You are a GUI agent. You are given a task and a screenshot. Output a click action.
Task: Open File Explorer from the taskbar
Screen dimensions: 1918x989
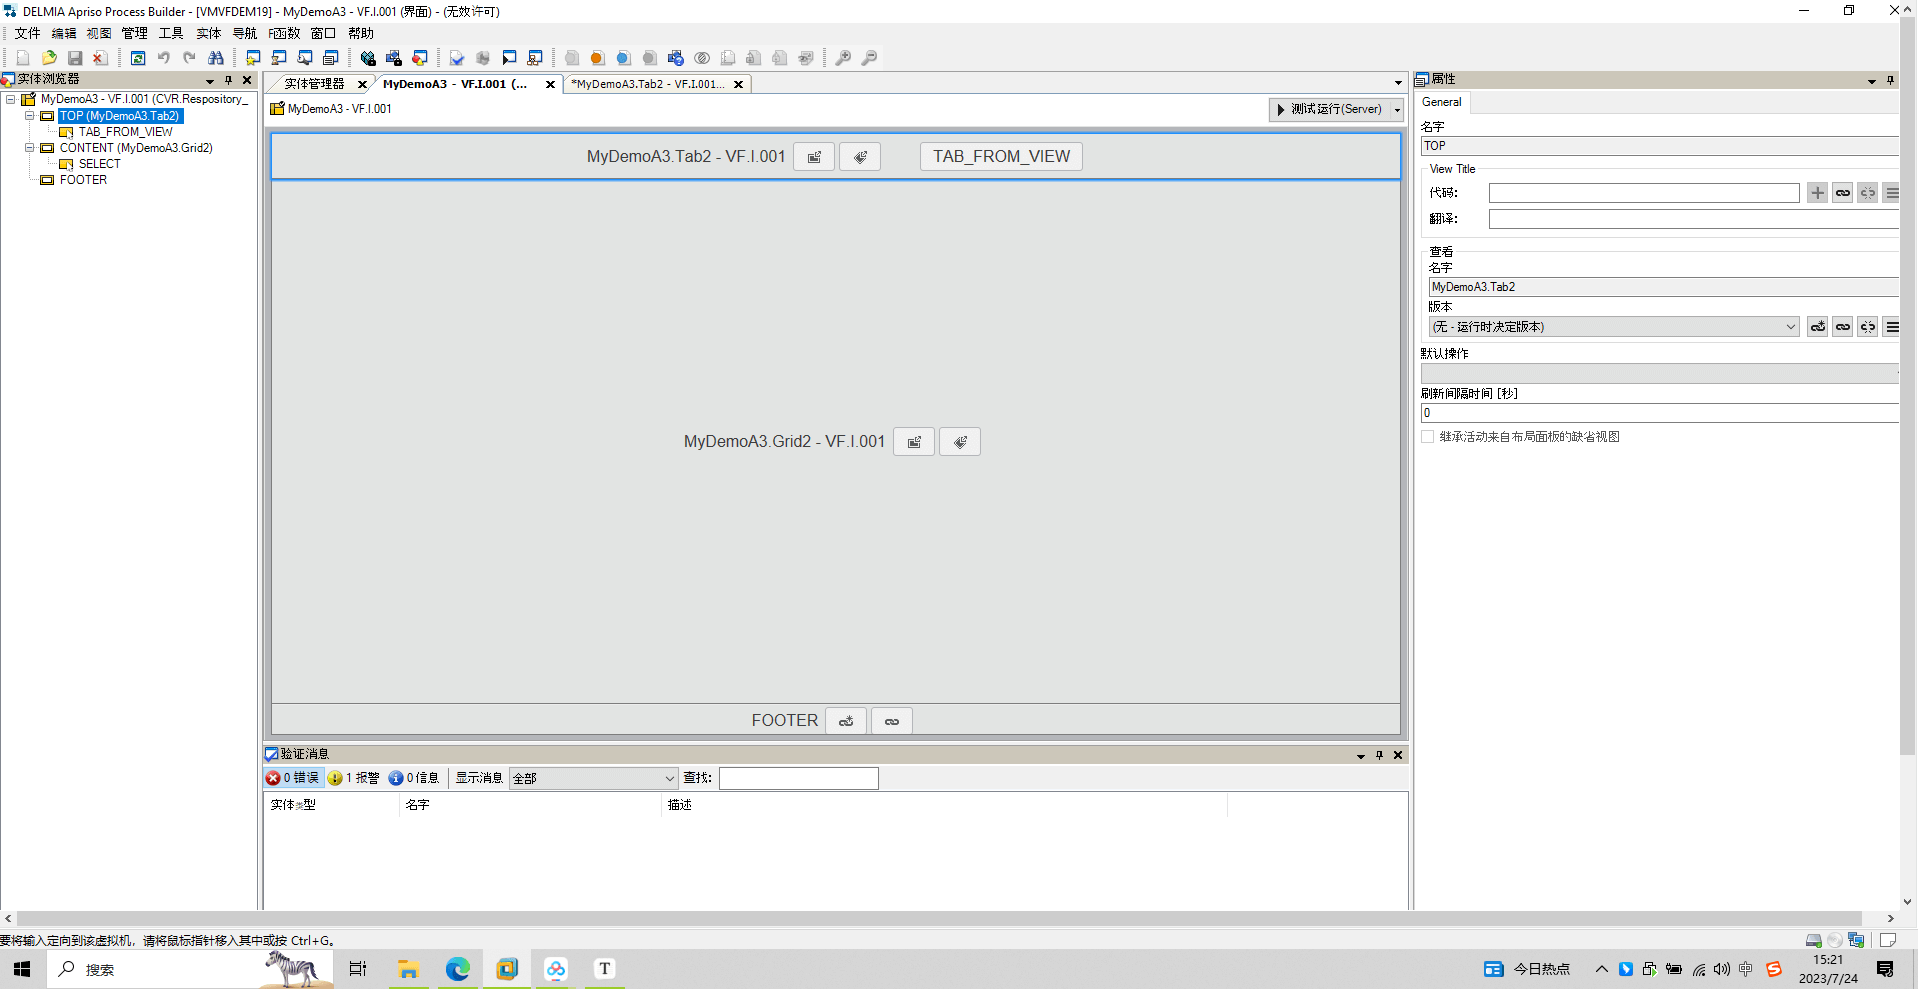click(408, 969)
